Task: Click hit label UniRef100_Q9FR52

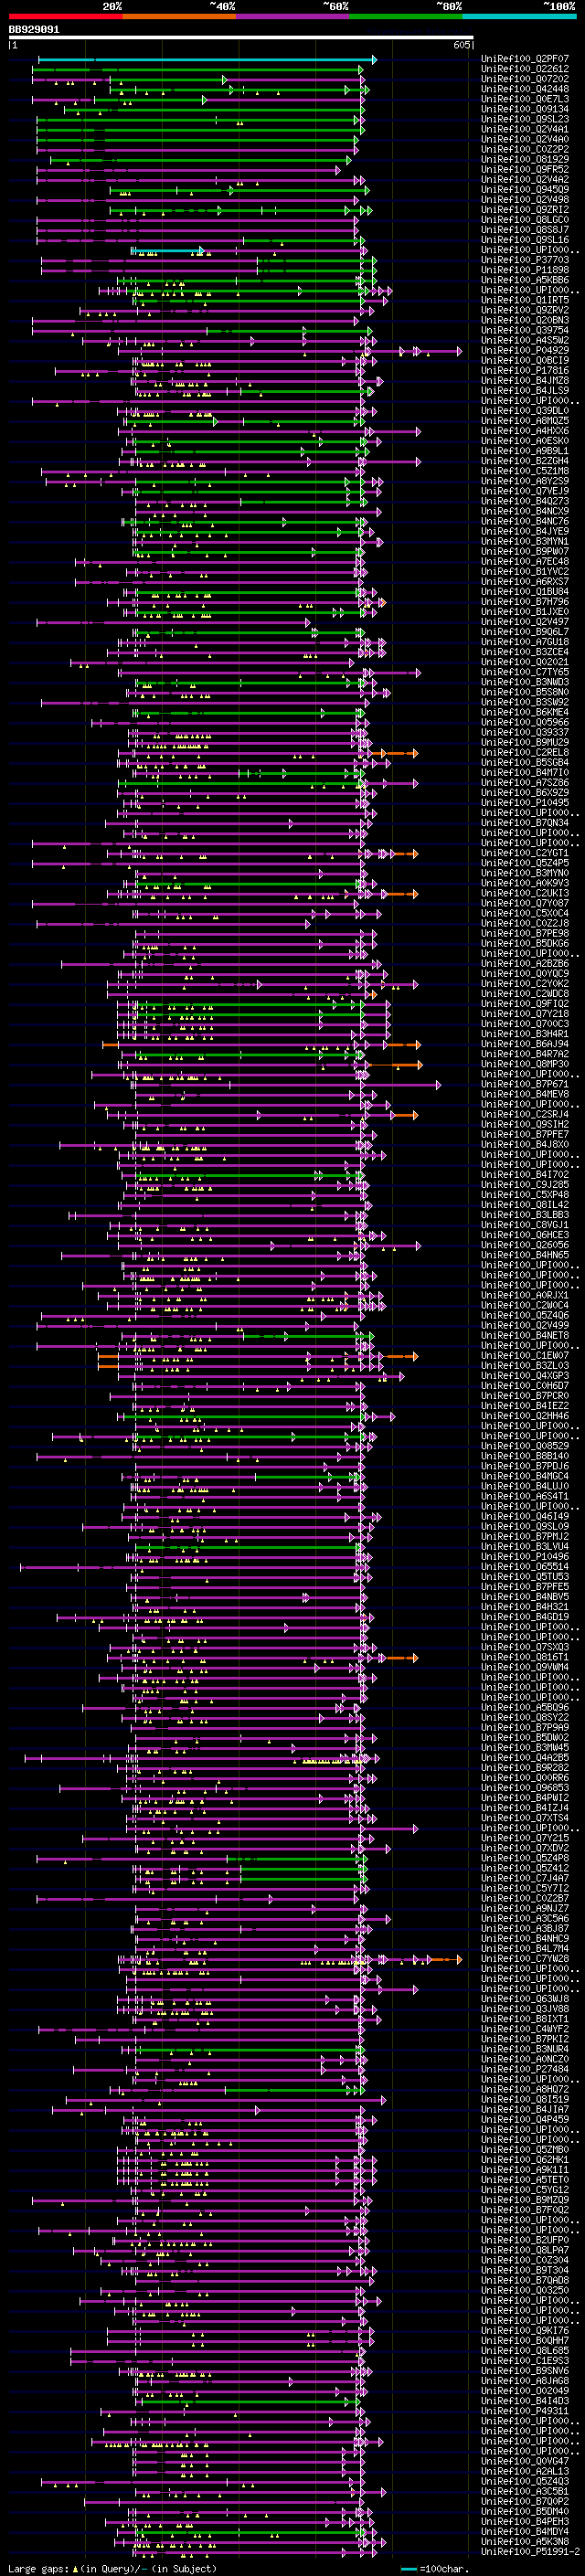Action: point(525,169)
